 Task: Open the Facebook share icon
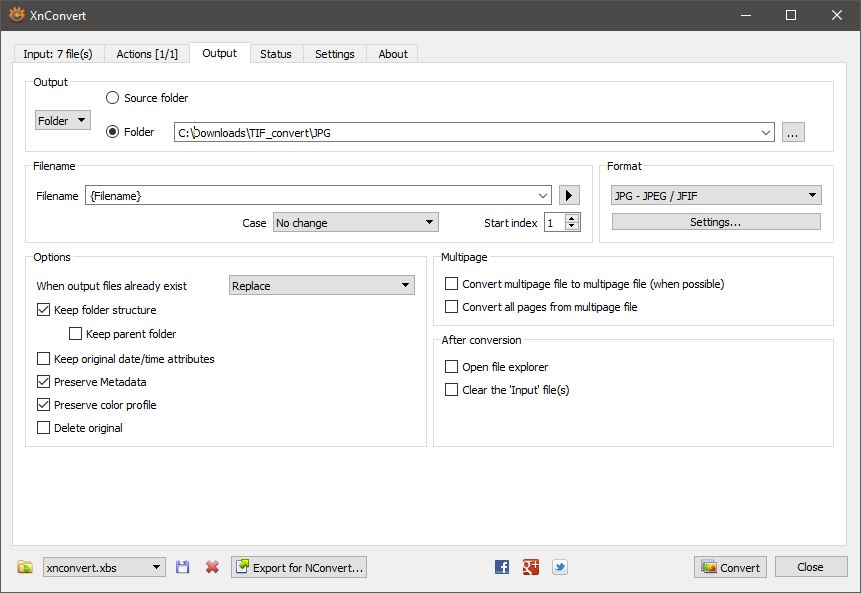502,567
